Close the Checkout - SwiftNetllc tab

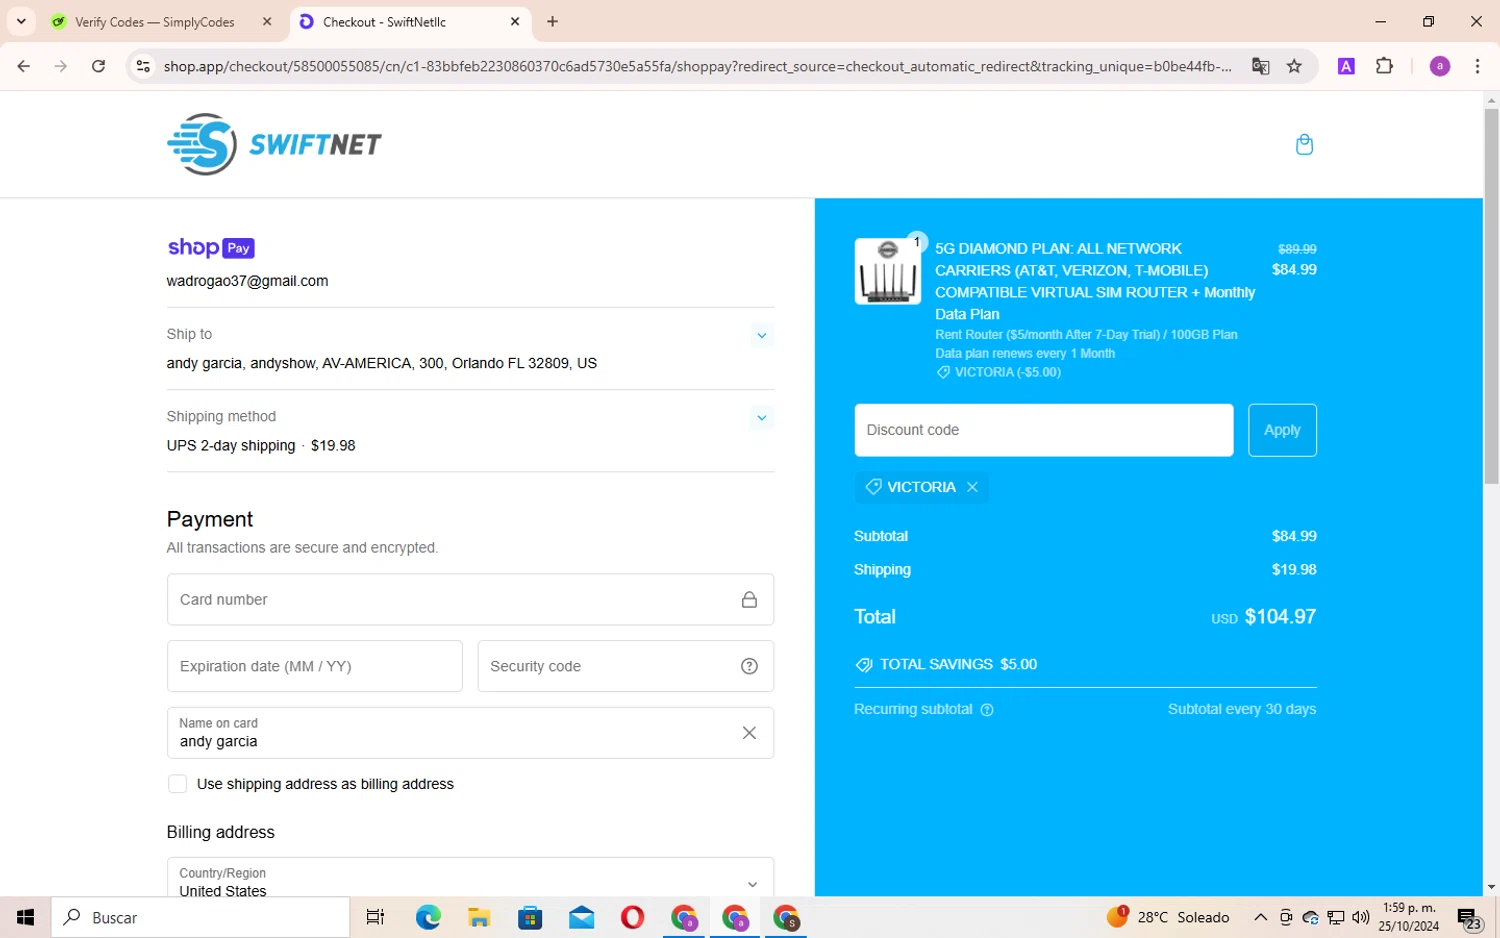[515, 21]
